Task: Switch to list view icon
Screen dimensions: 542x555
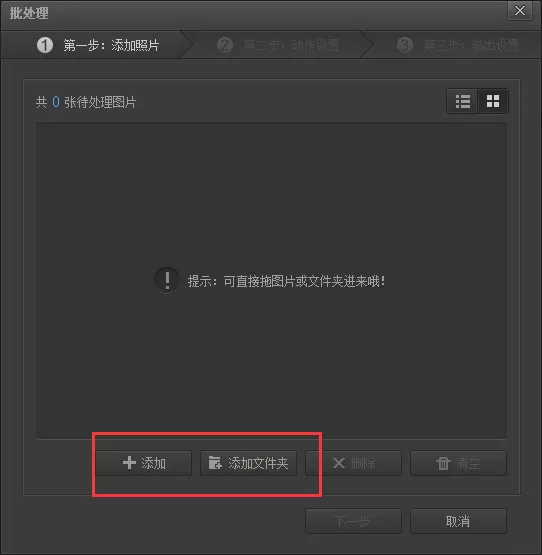Action: 462,101
